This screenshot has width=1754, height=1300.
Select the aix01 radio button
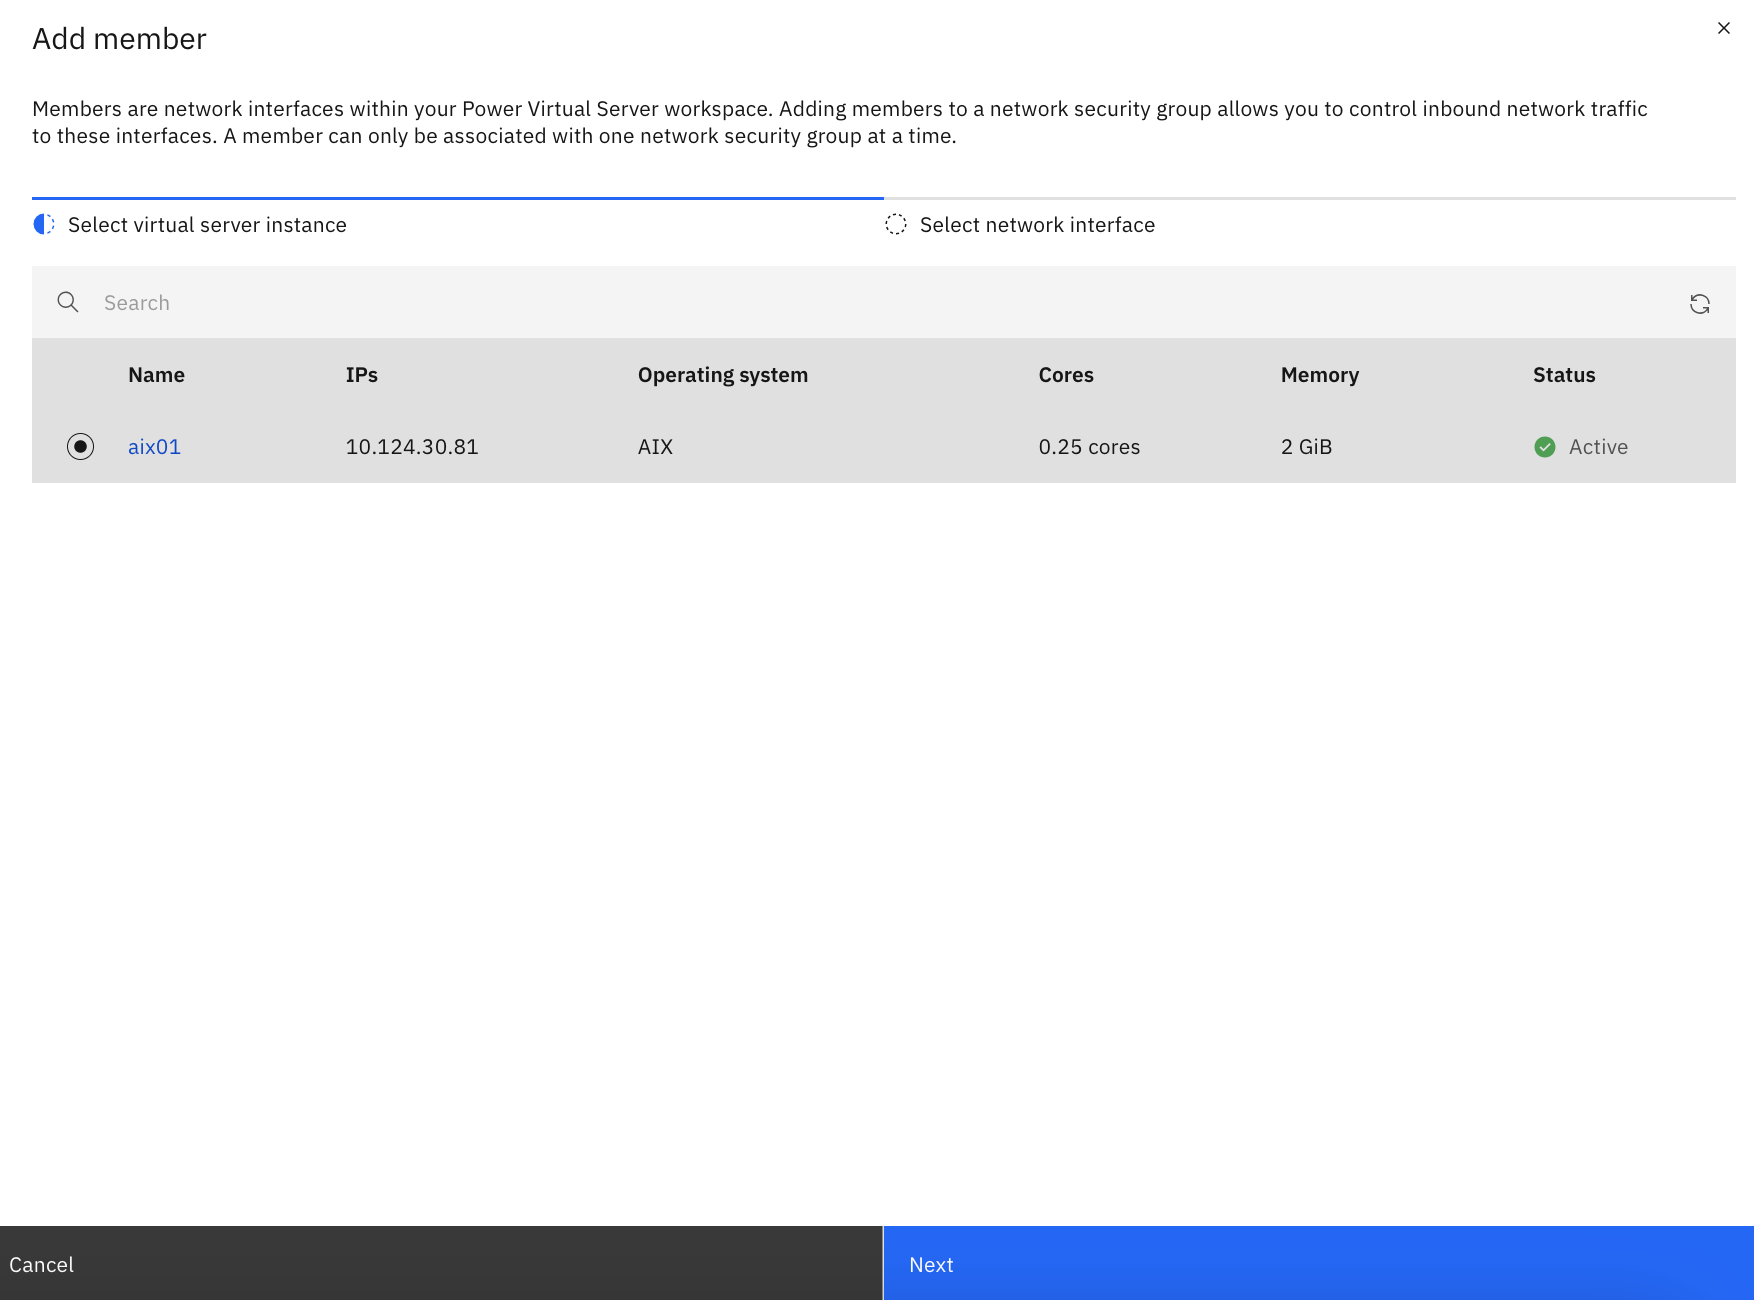pyautogui.click(x=80, y=446)
